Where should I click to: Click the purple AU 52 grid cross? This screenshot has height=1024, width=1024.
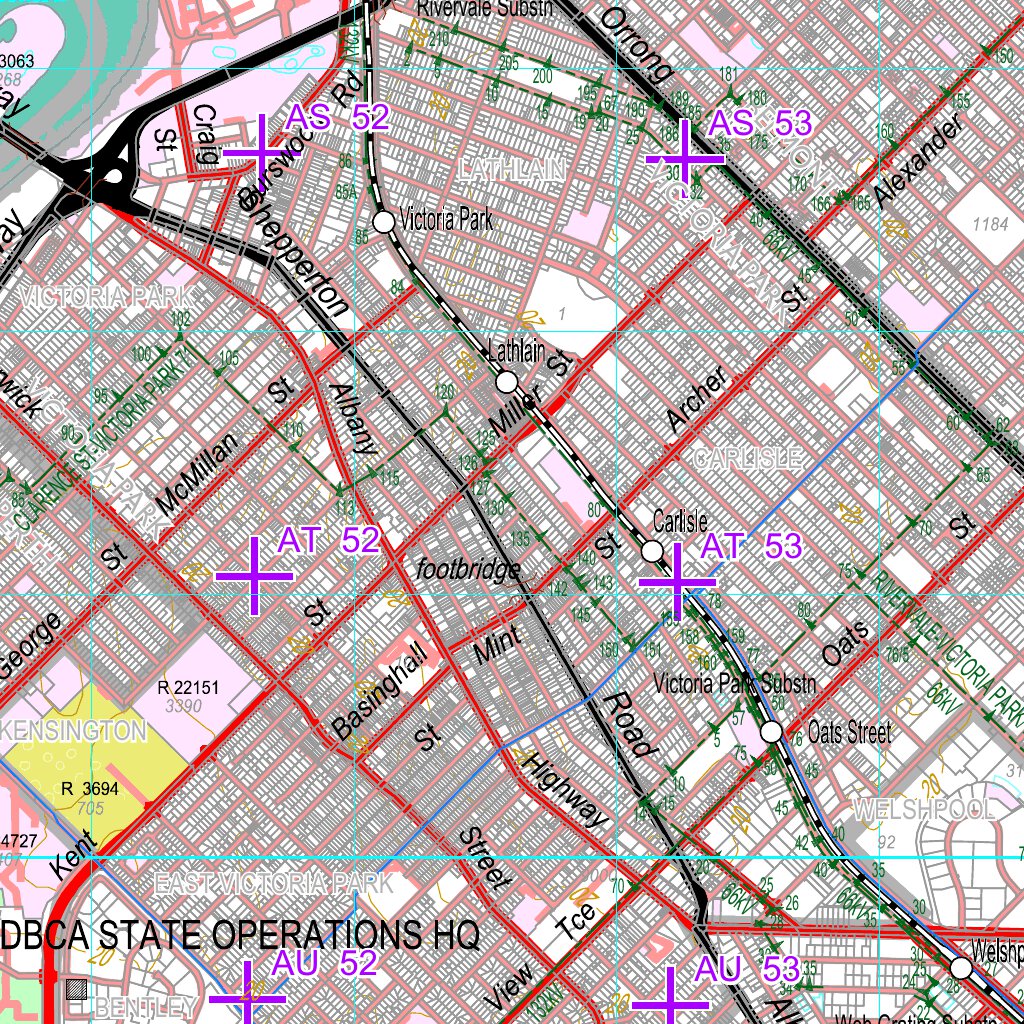(248, 997)
